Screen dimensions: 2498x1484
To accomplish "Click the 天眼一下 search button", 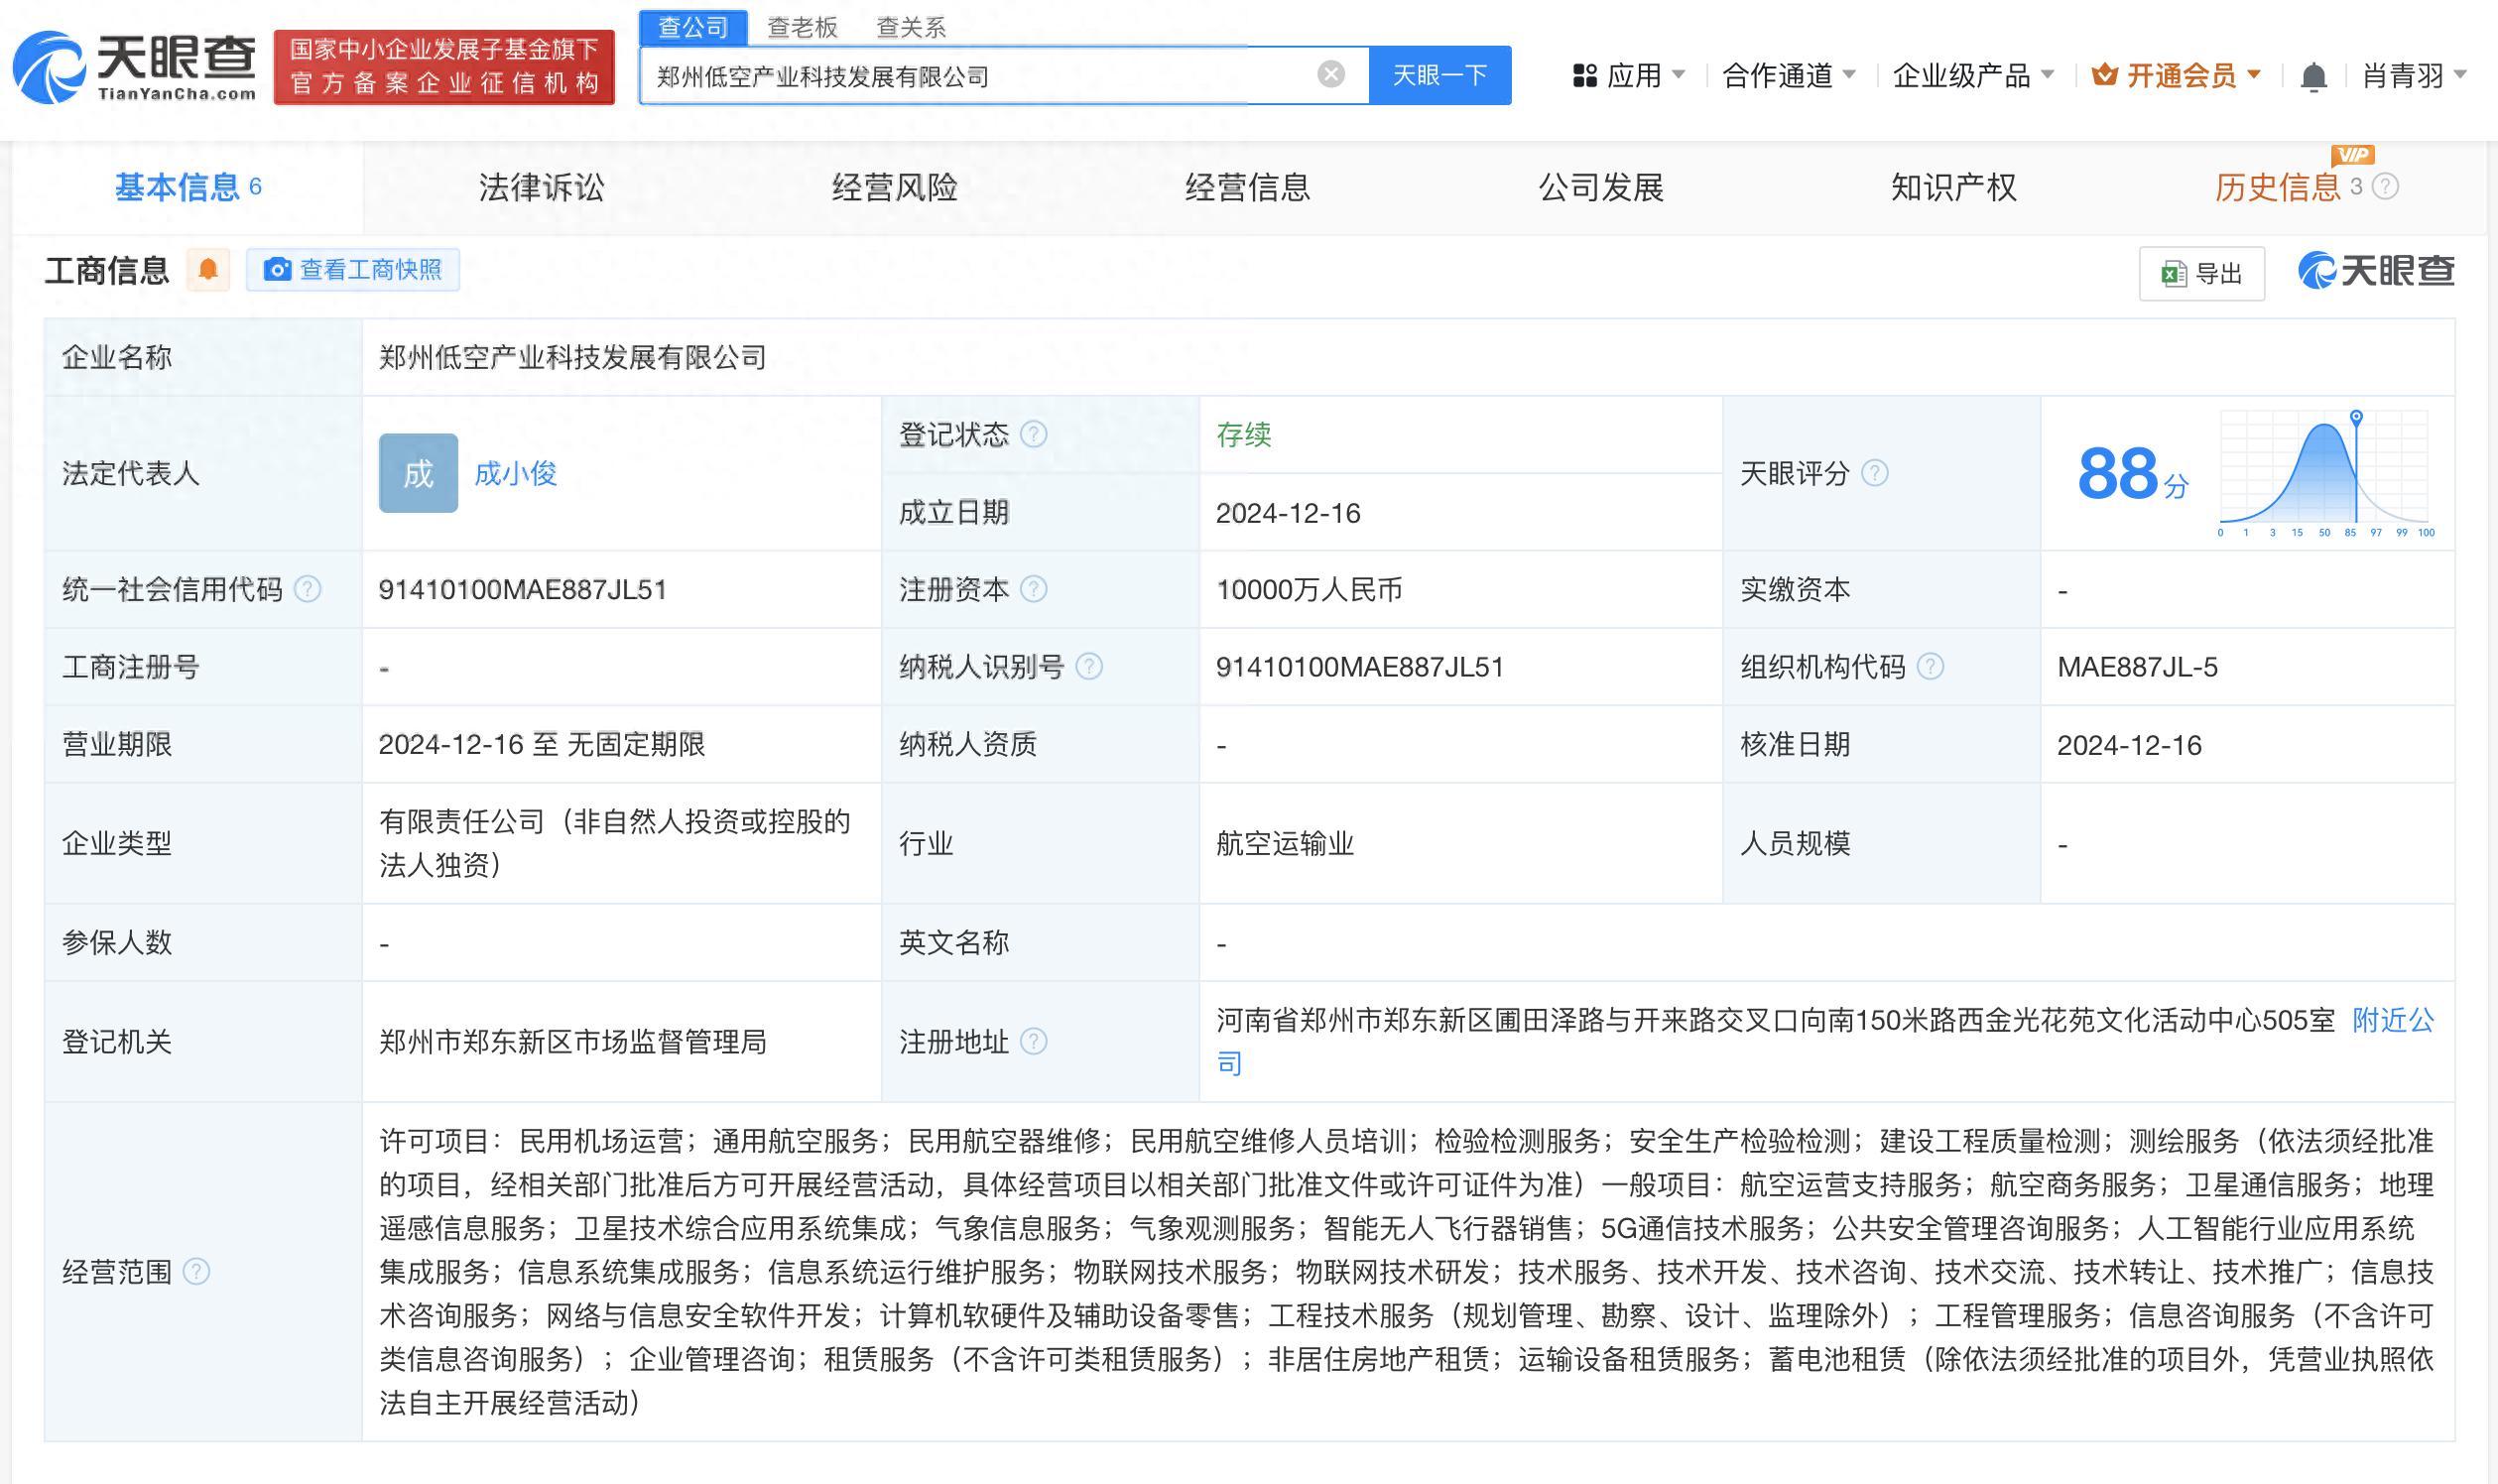I will (x=1440, y=74).
